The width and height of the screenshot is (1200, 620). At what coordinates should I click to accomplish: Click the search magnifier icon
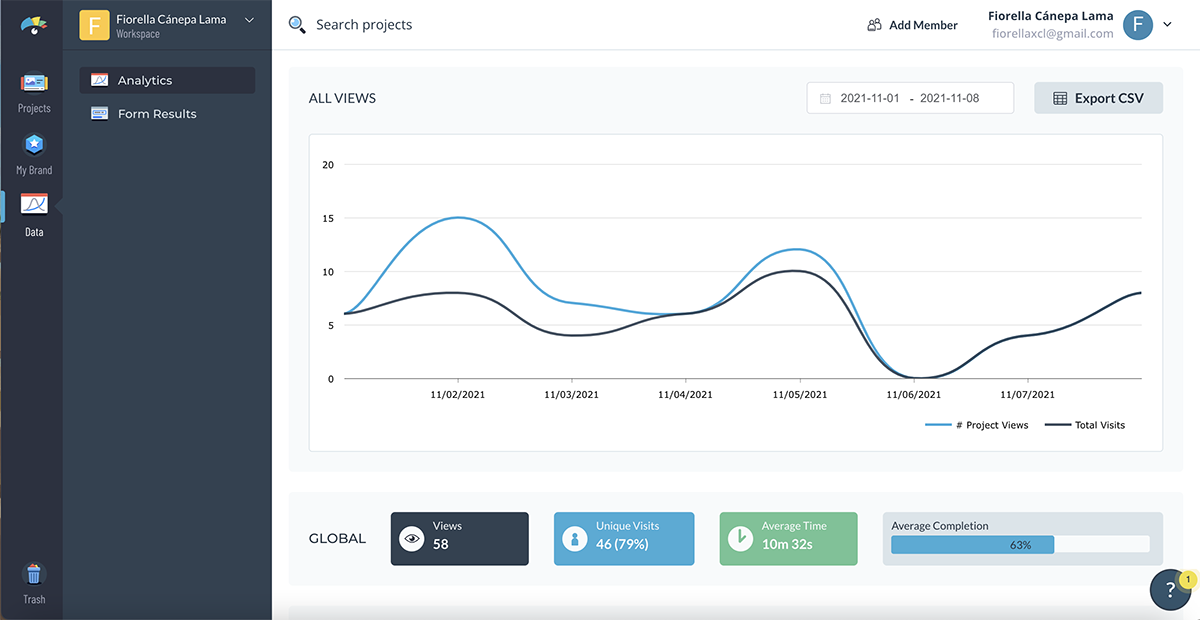[x=297, y=25]
